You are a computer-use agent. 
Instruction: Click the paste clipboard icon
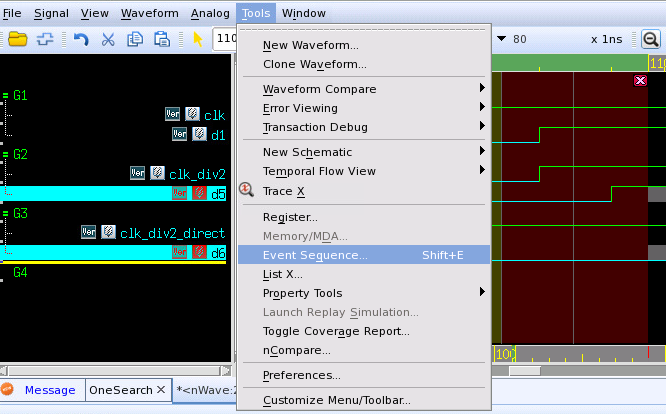(x=162, y=39)
